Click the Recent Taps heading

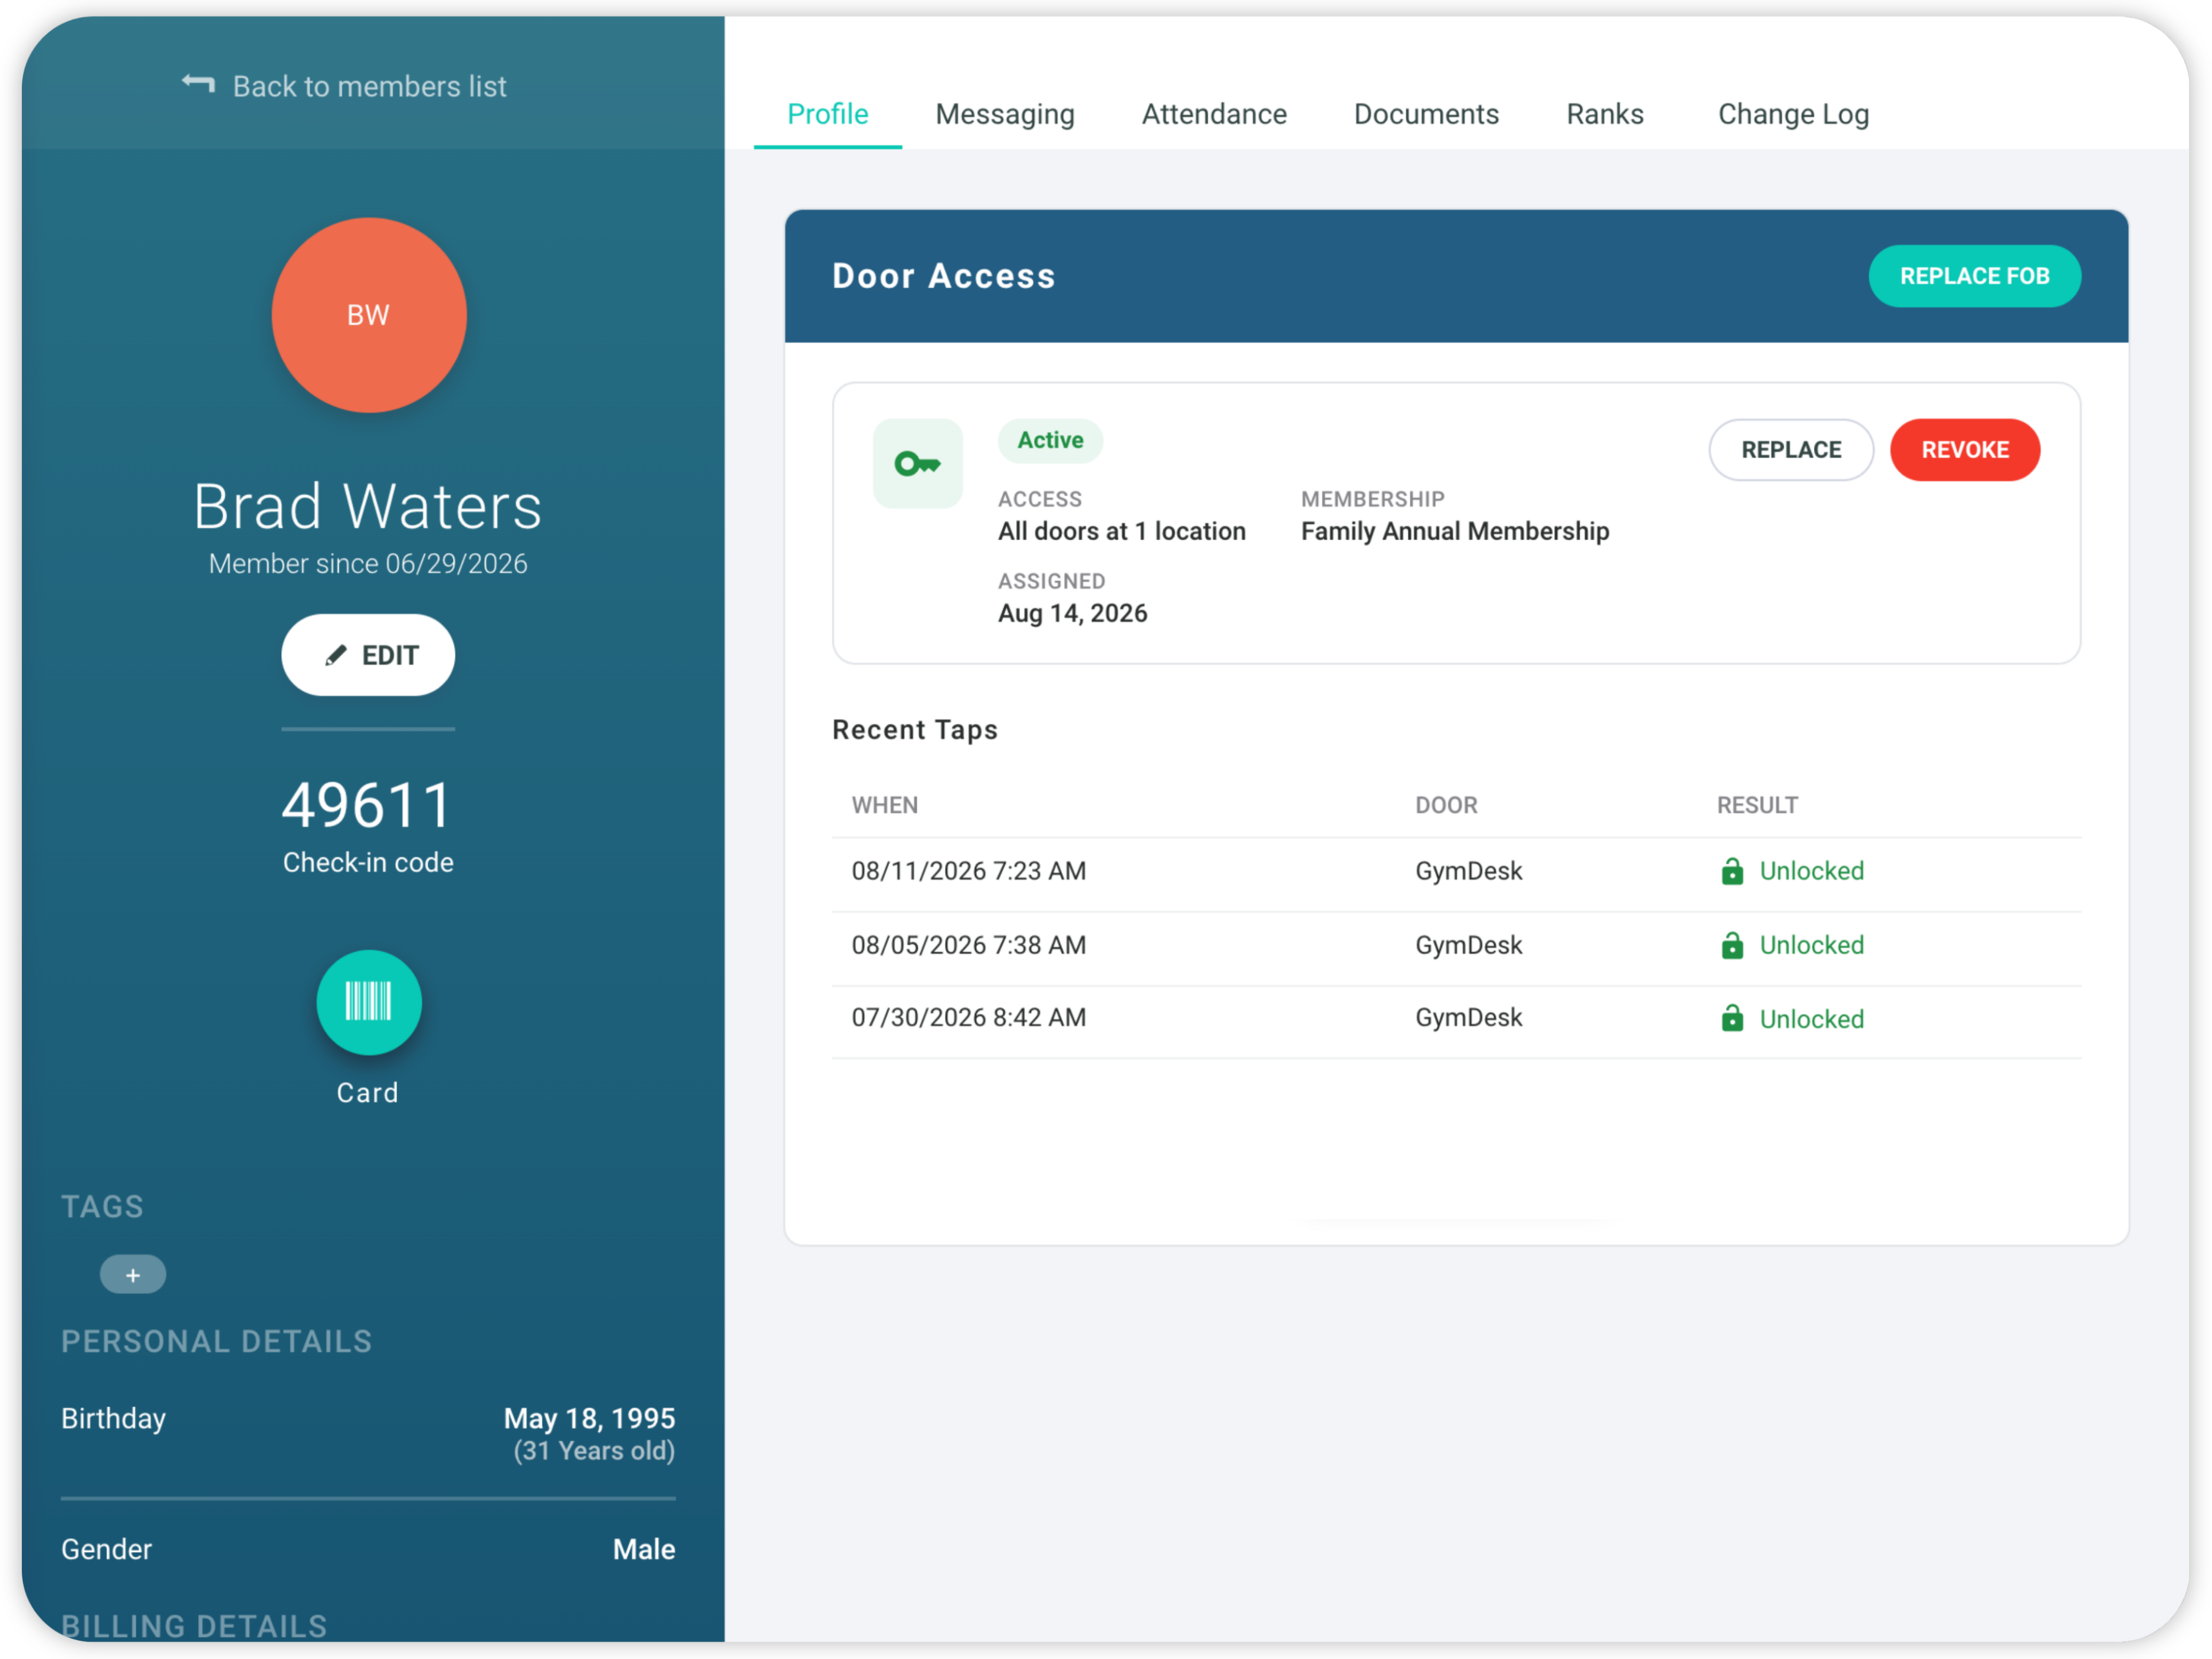(x=914, y=730)
